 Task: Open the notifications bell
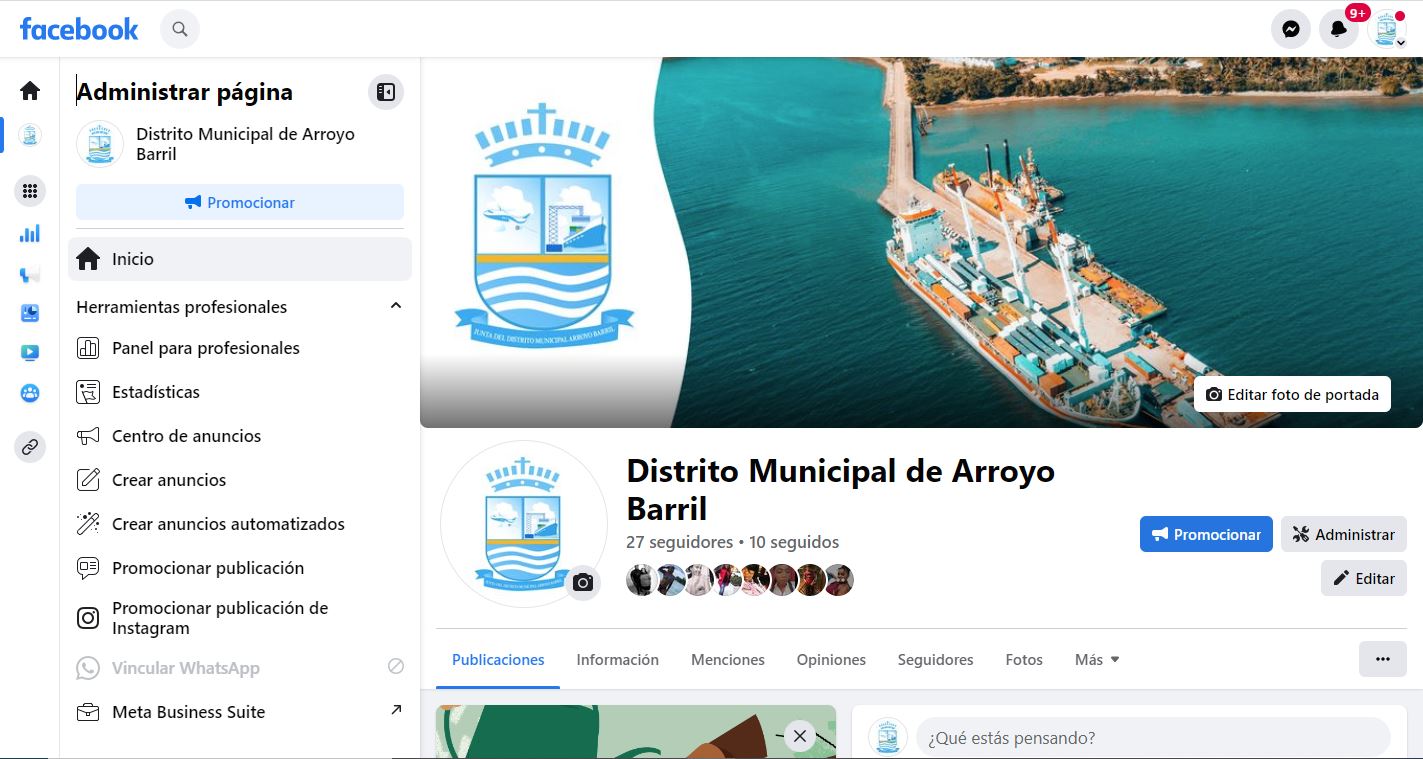(x=1339, y=29)
